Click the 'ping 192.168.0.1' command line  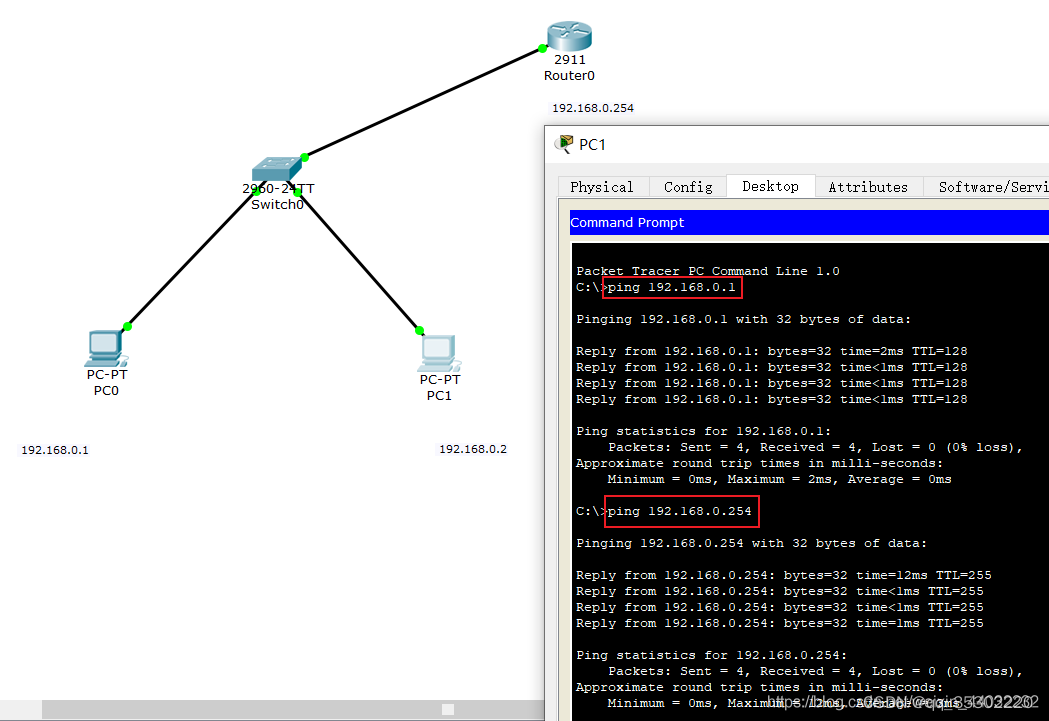pos(672,288)
